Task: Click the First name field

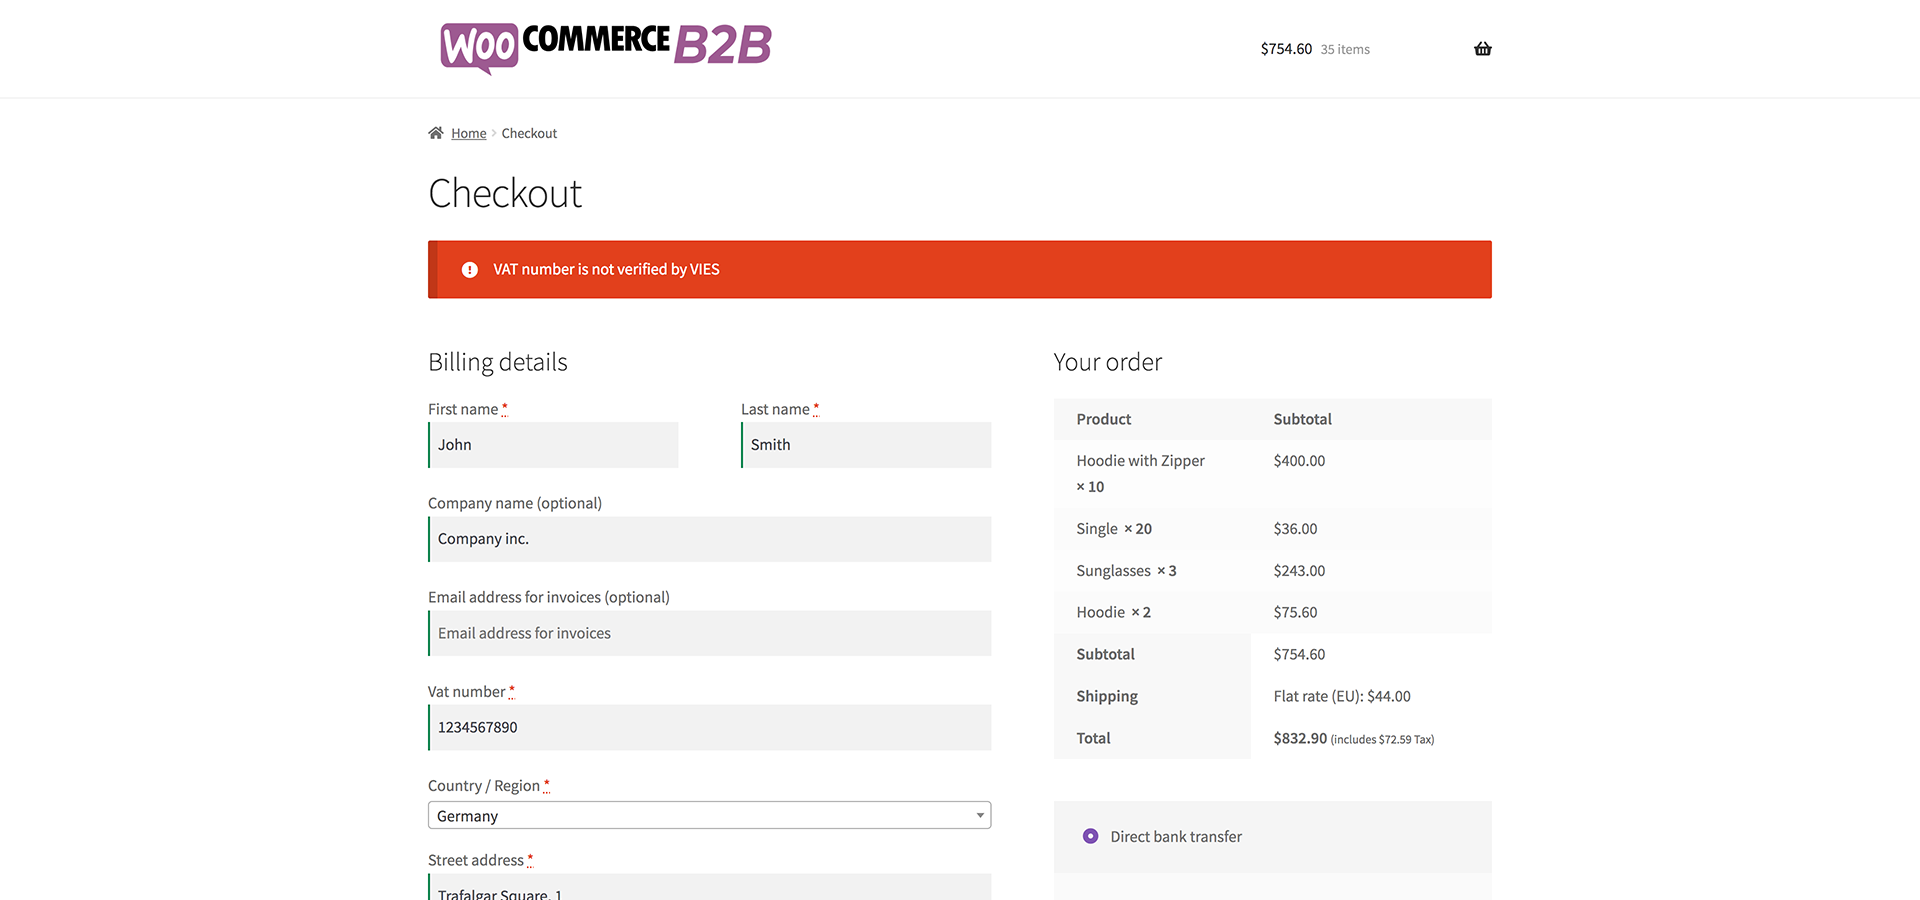Action: [x=554, y=445]
